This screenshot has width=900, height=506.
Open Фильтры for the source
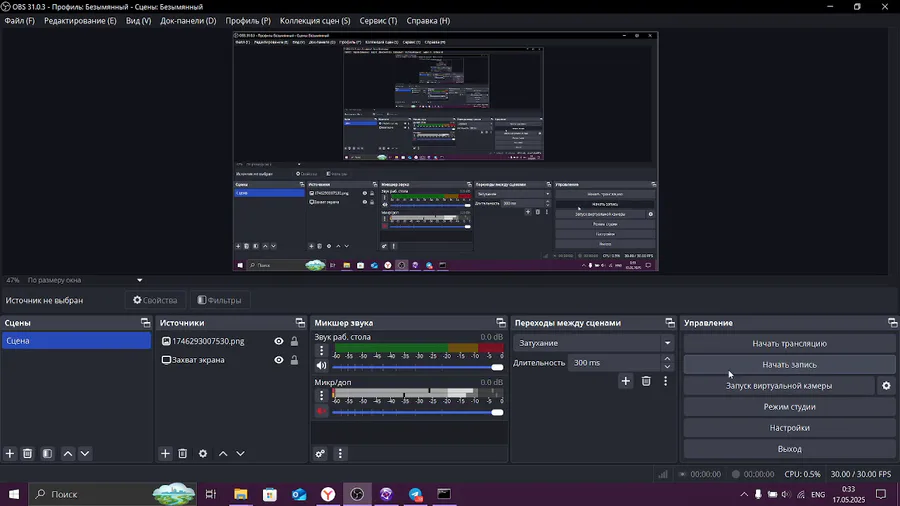click(219, 300)
